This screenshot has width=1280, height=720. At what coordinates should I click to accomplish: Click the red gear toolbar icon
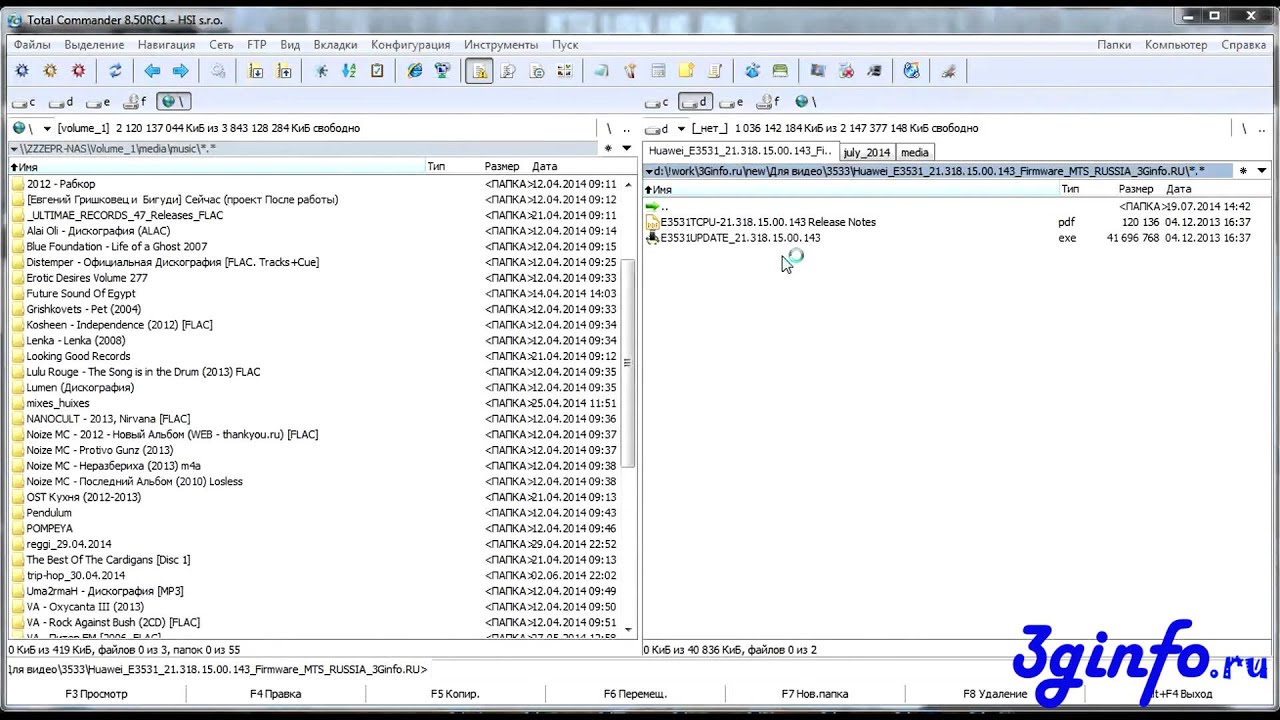tap(78, 71)
